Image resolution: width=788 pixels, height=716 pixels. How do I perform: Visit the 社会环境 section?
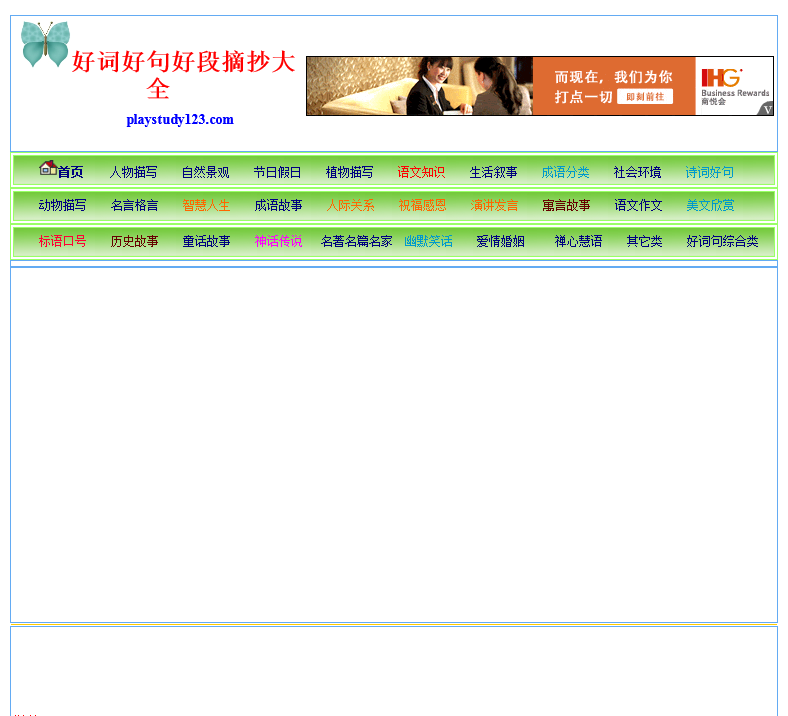[x=637, y=172]
